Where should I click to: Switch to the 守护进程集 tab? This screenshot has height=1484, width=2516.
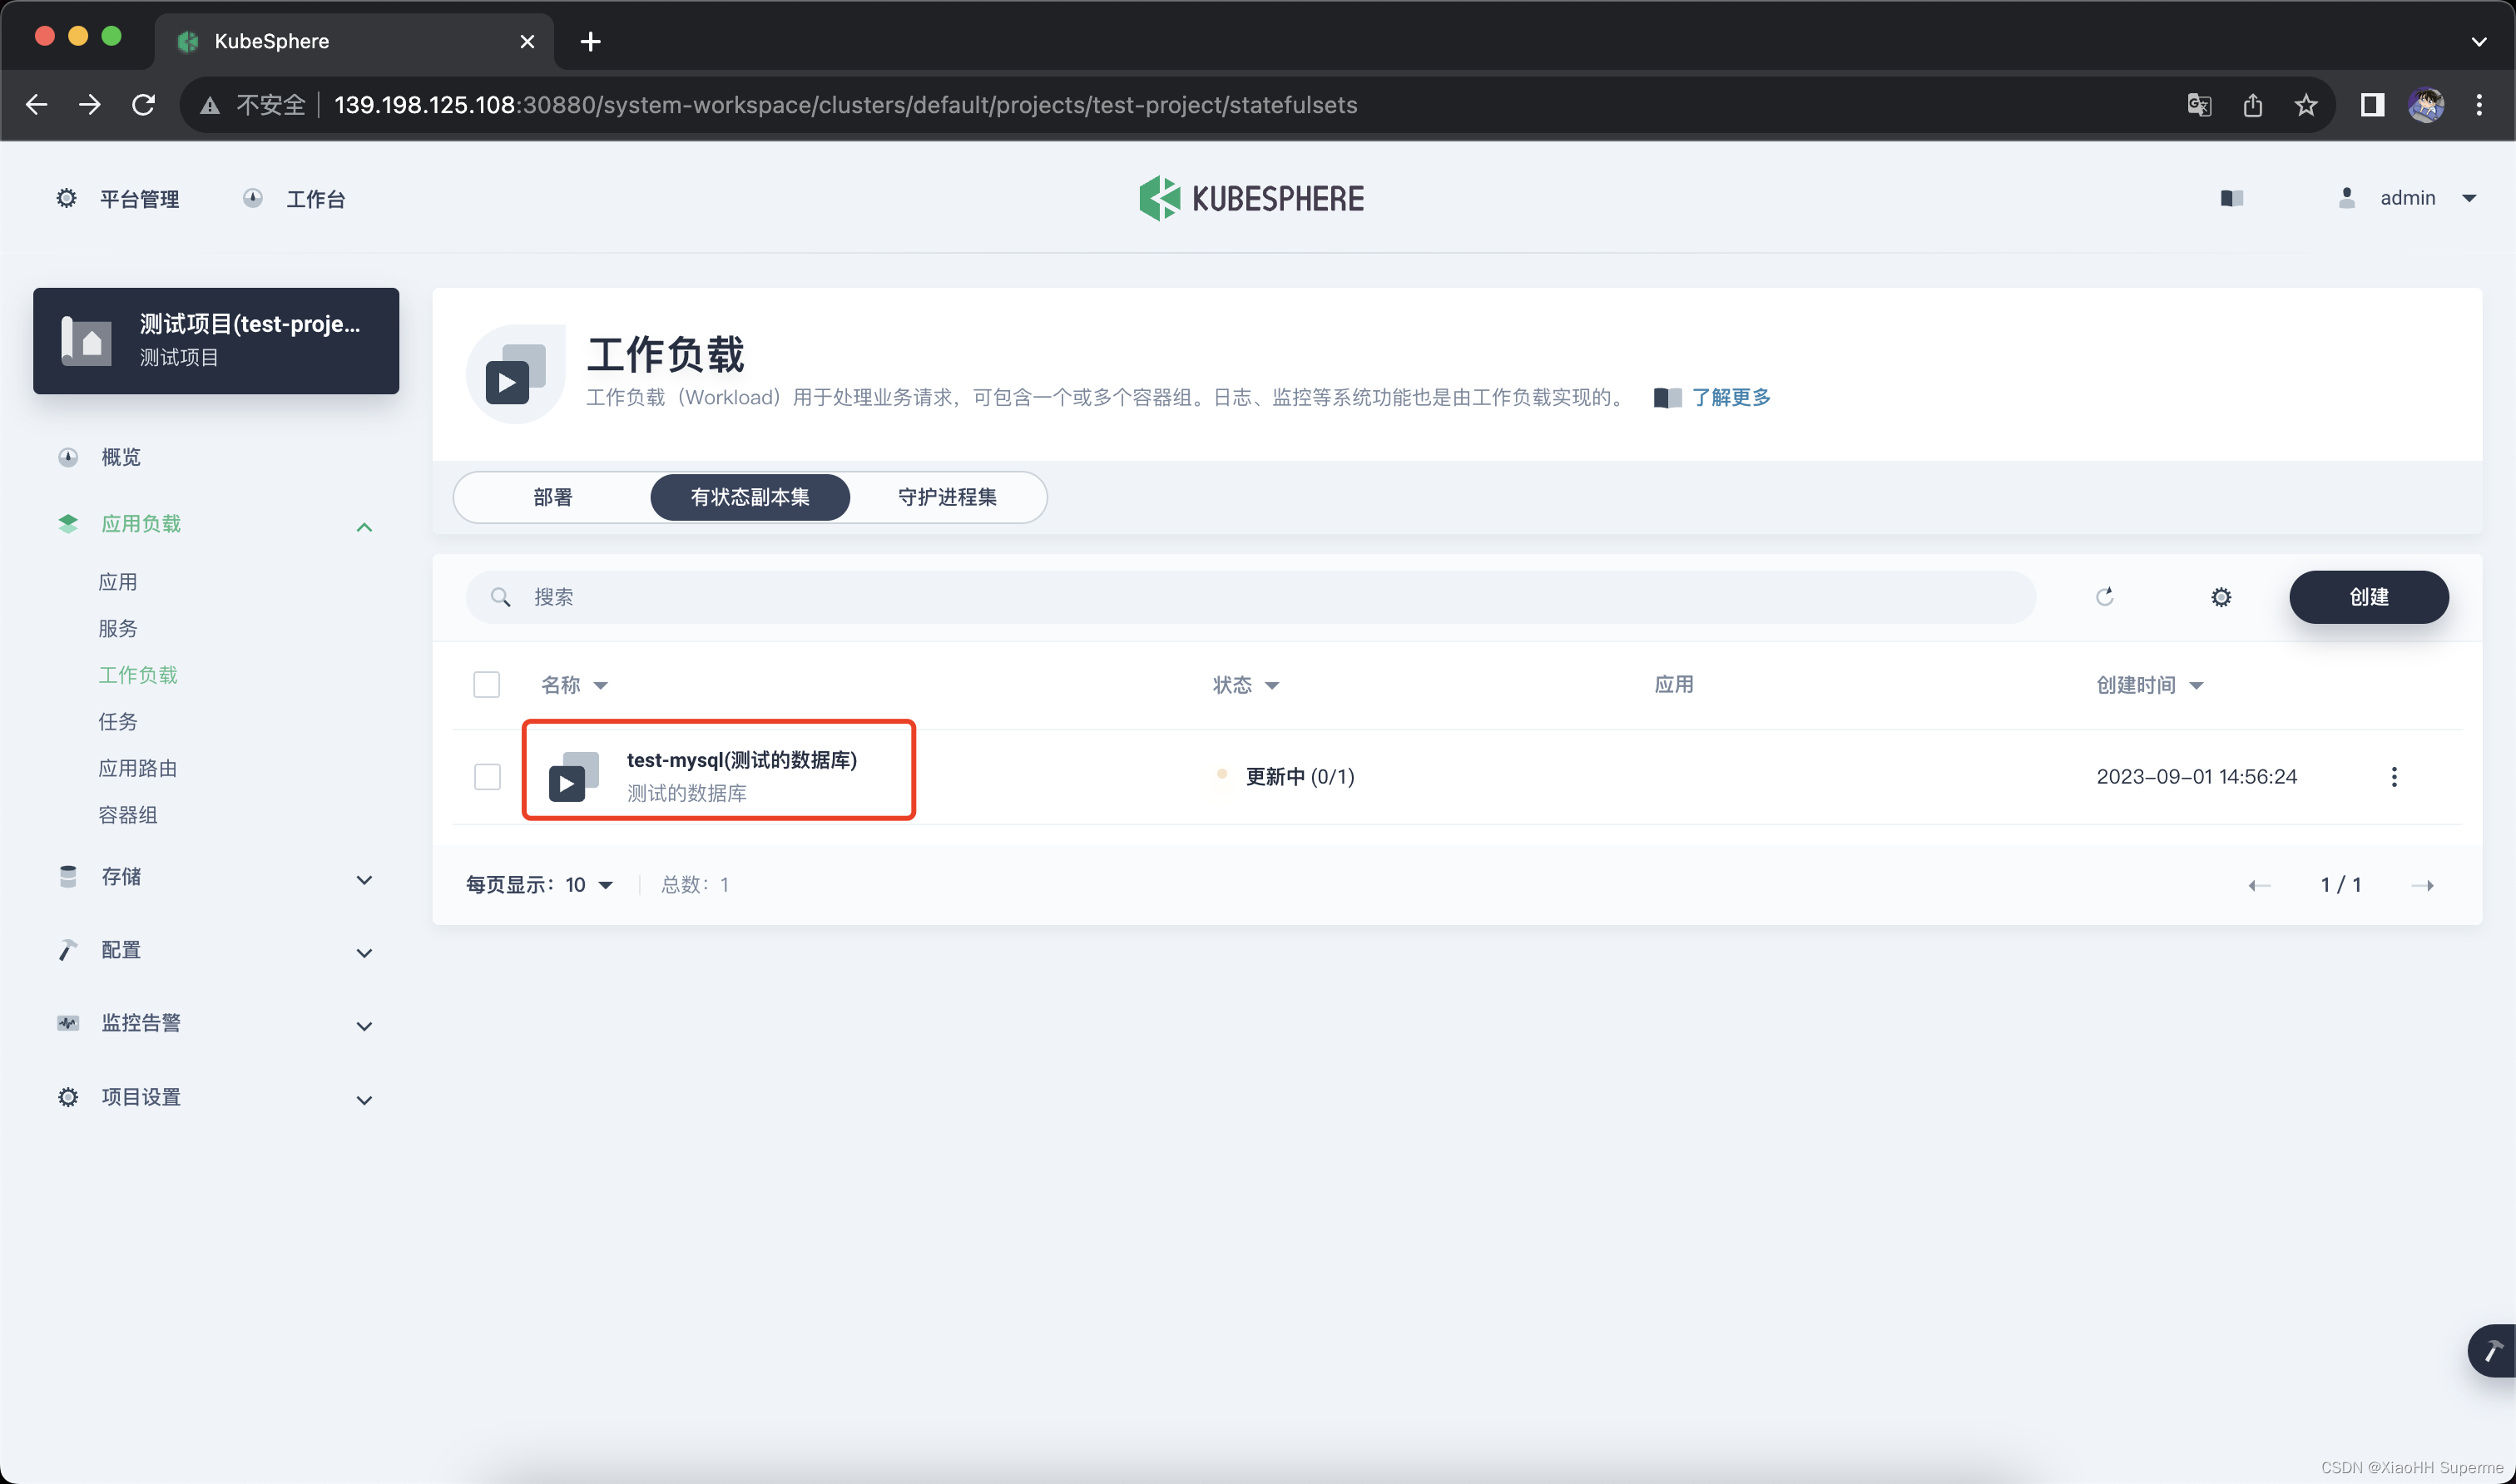click(x=946, y=497)
